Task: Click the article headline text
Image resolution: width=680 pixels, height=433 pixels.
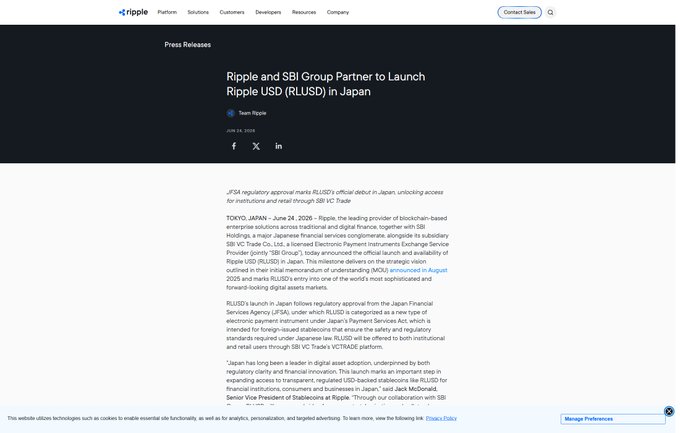Action: point(325,84)
